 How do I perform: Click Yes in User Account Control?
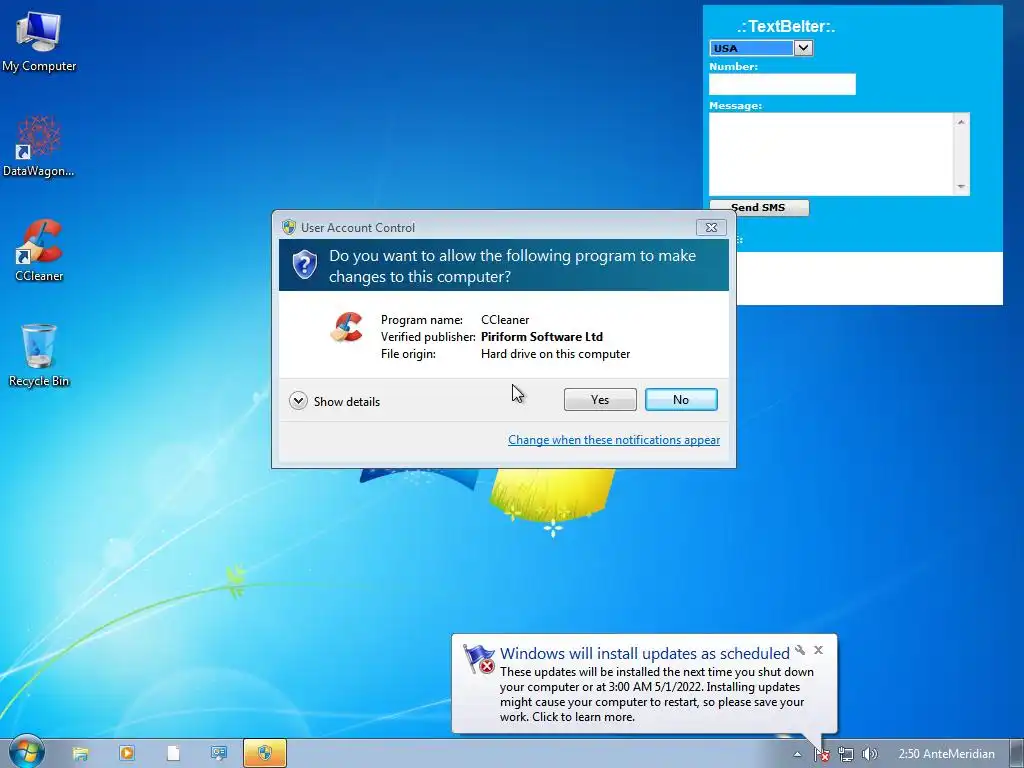tap(600, 400)
